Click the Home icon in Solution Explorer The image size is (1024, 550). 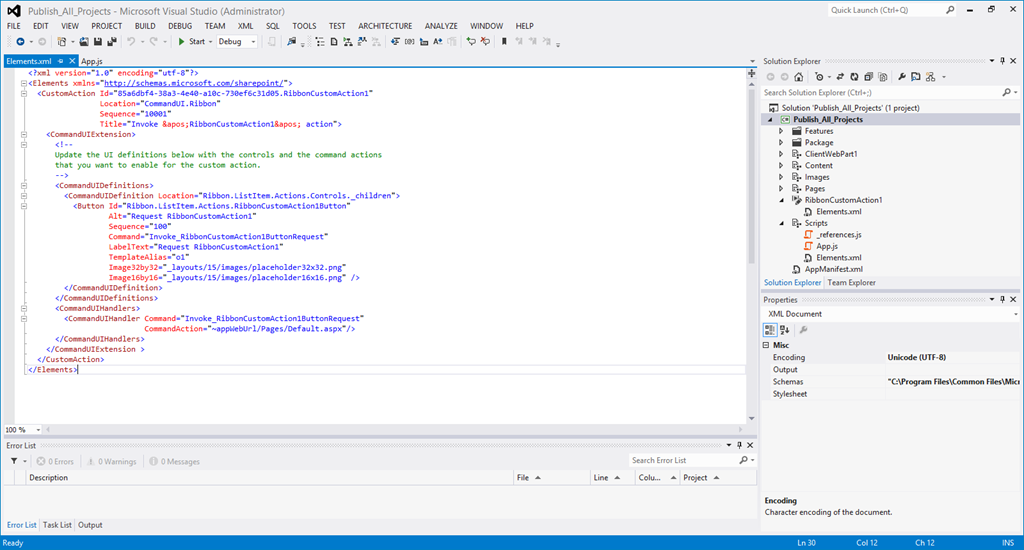[x=798, y=77]
